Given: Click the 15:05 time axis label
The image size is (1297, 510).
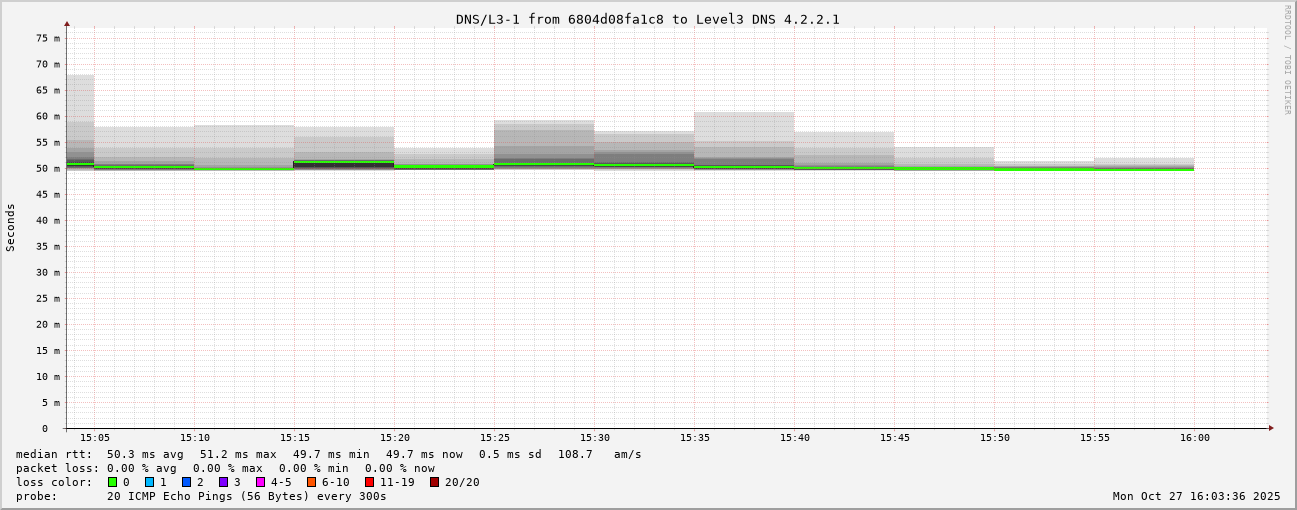Looking at the screenshot, I should coord(95,438).
